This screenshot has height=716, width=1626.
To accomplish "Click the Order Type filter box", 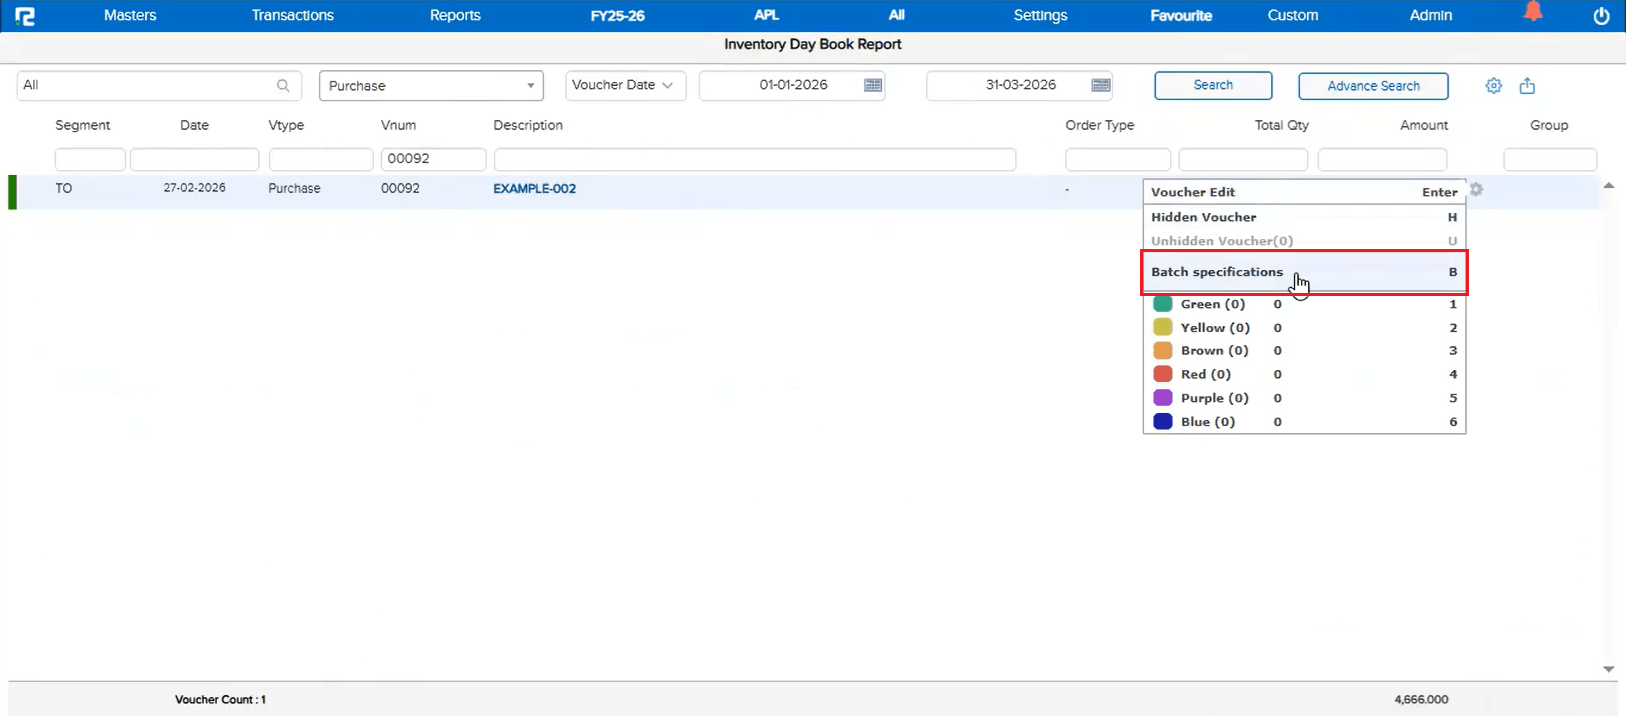I will (1118, 159).
